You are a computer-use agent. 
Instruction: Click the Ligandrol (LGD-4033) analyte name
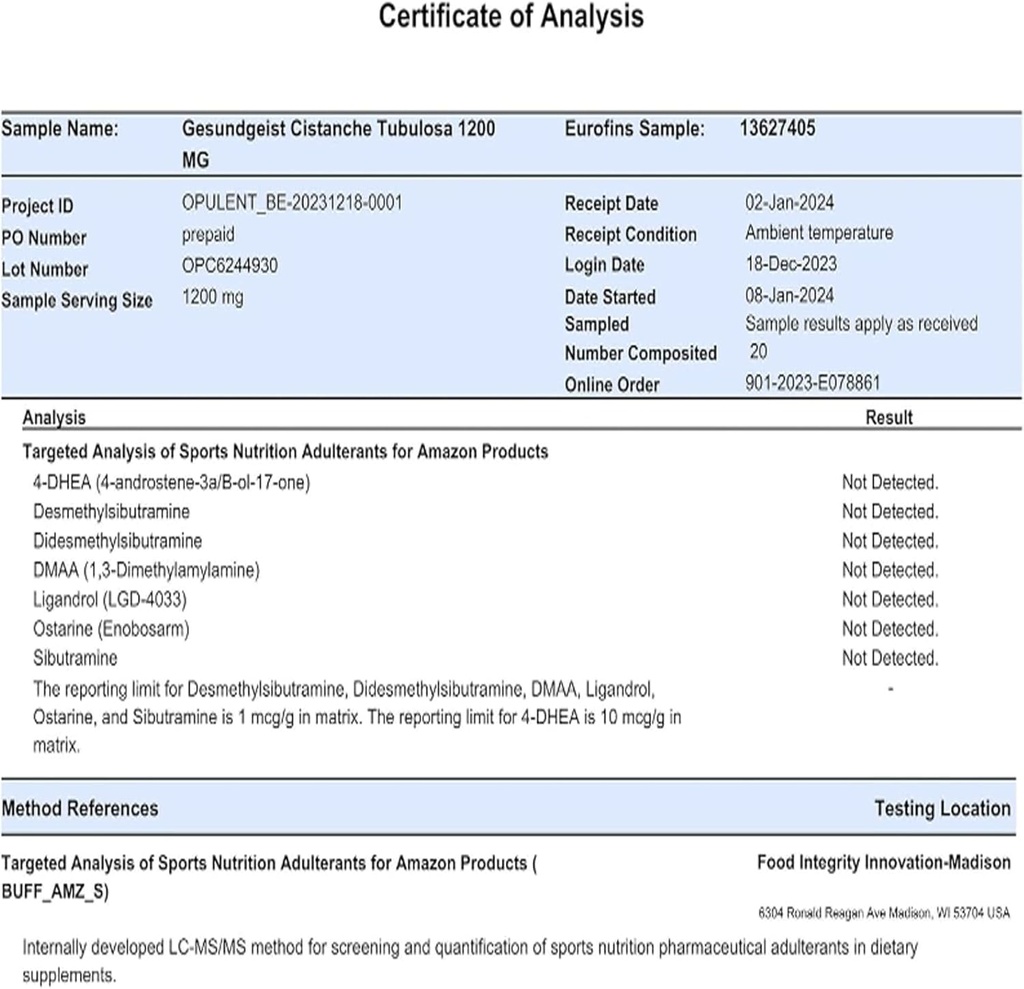110,600
